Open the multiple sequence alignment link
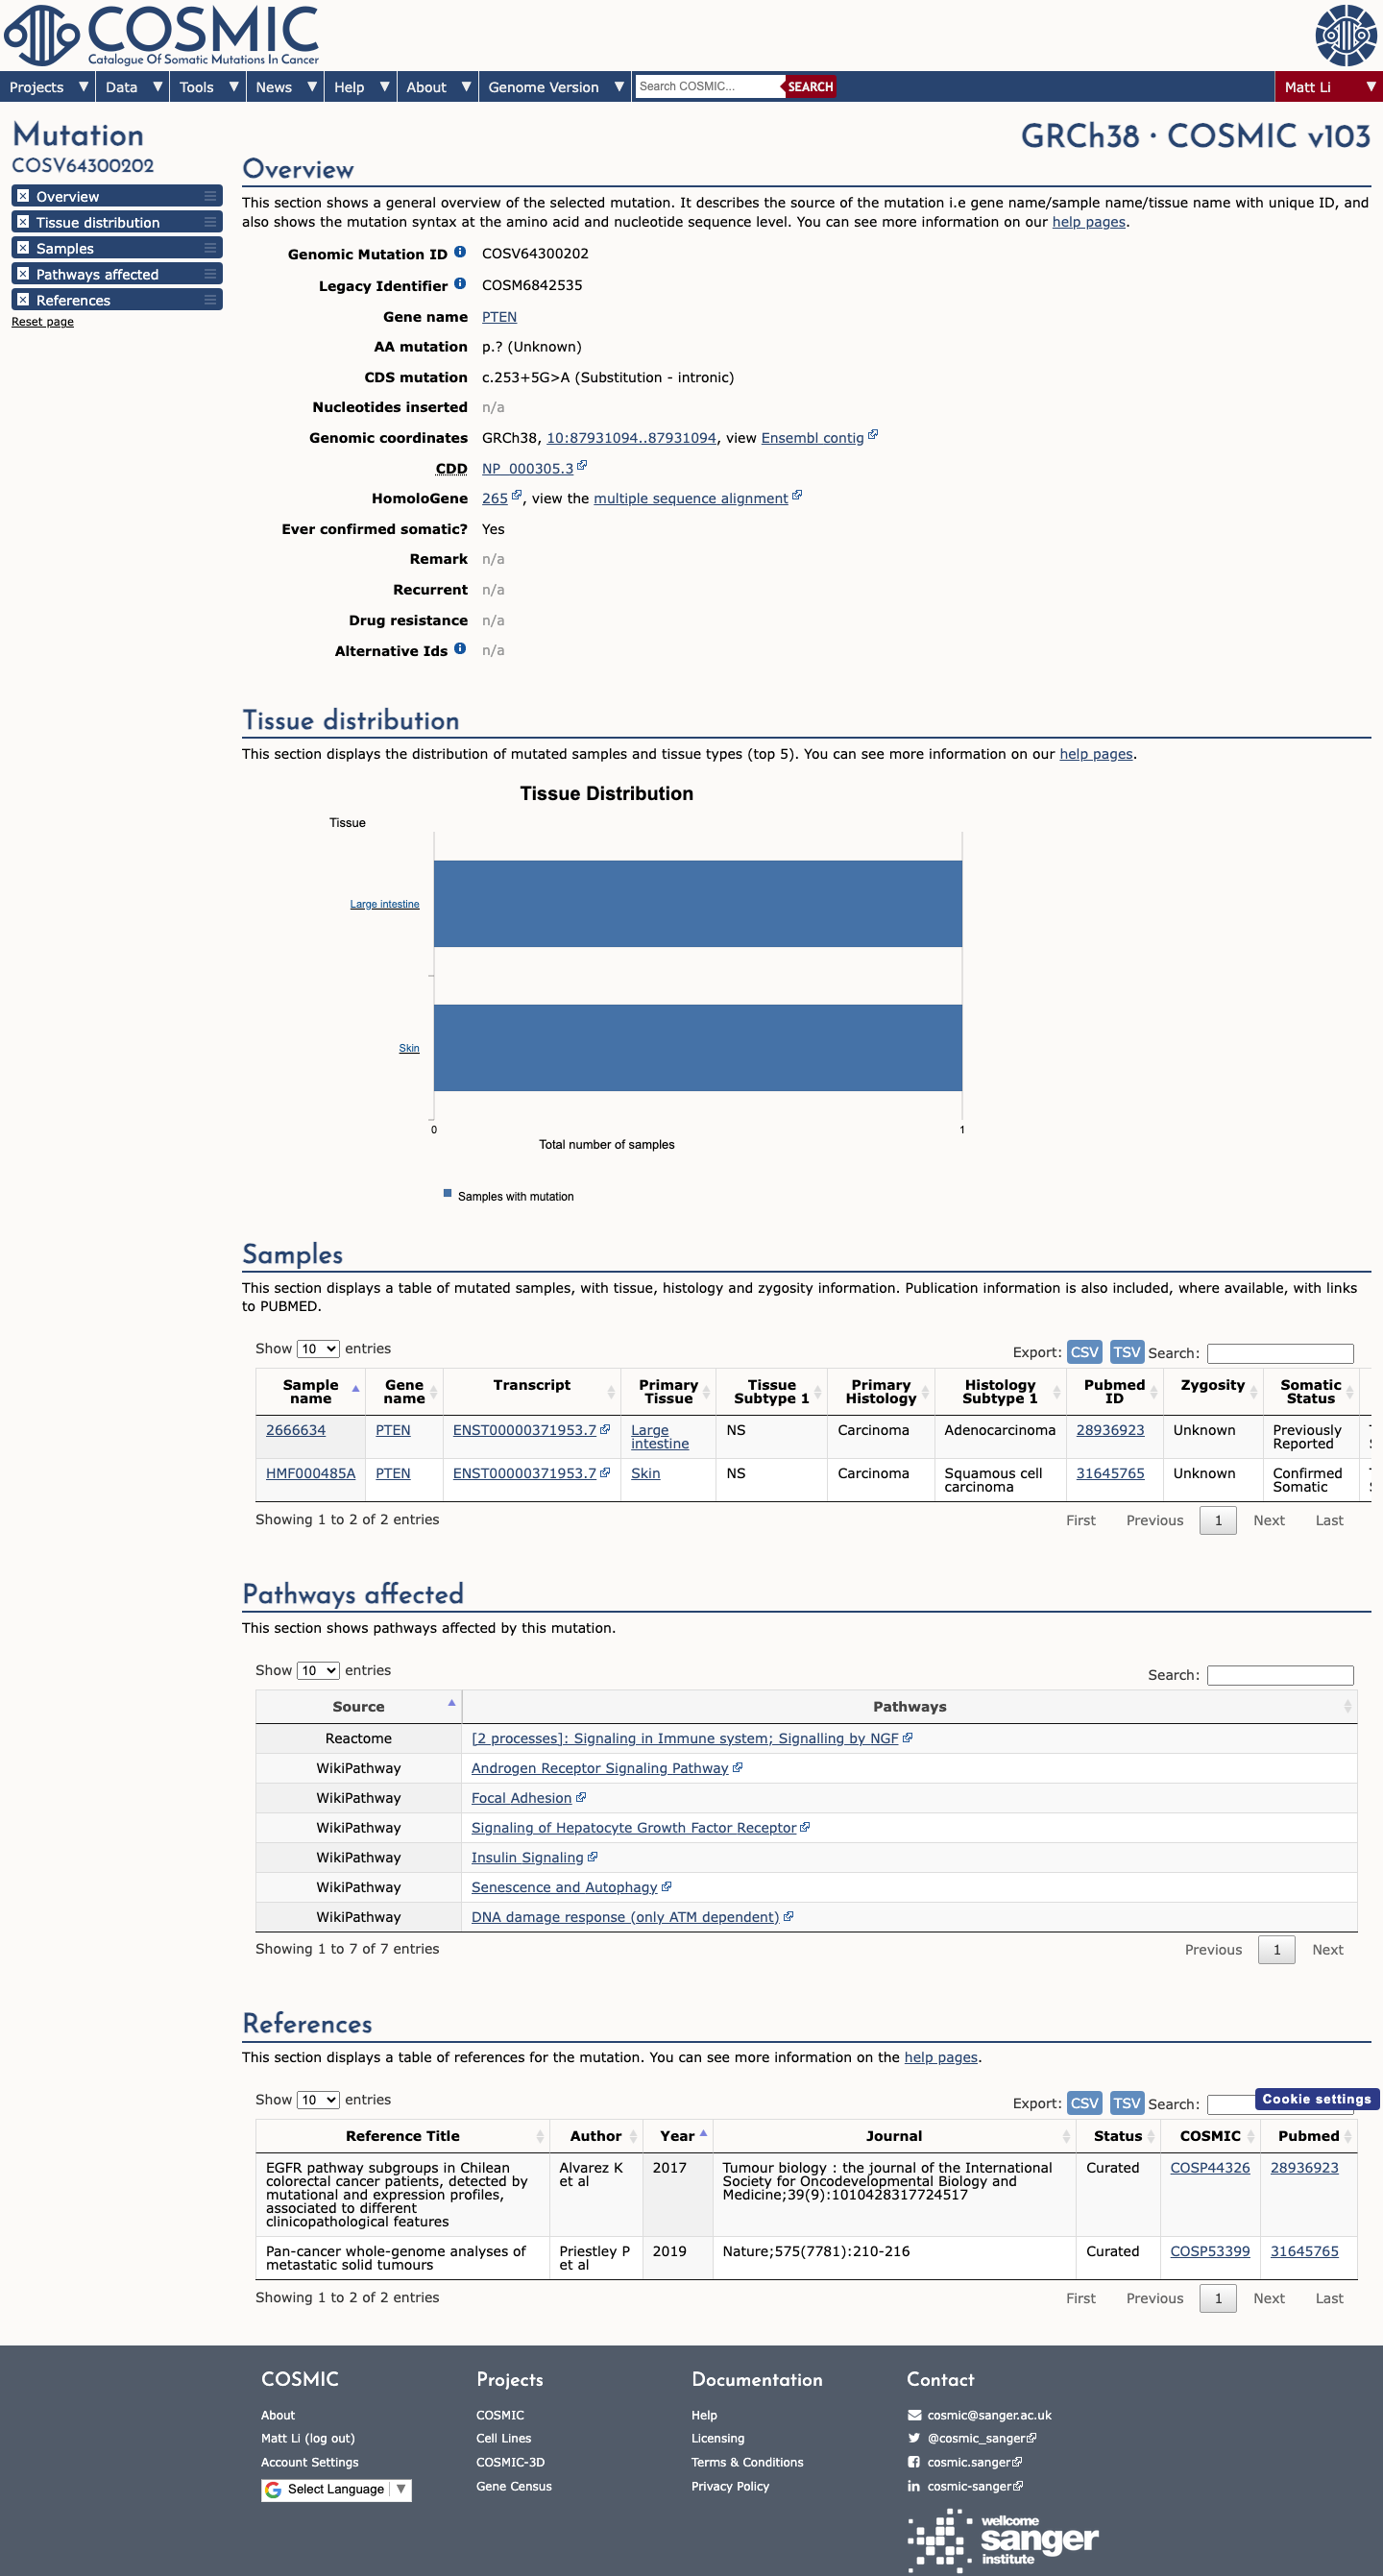1383x2576 pixels. 691,498
